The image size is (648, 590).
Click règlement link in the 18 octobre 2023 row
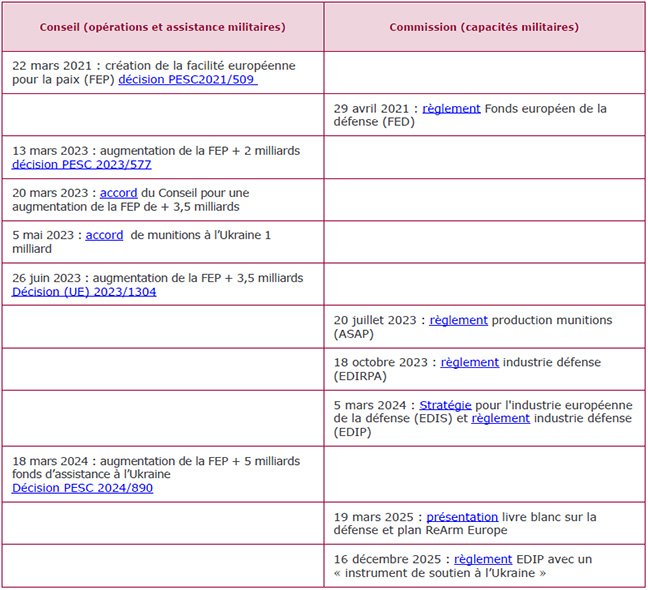[469, 362]
